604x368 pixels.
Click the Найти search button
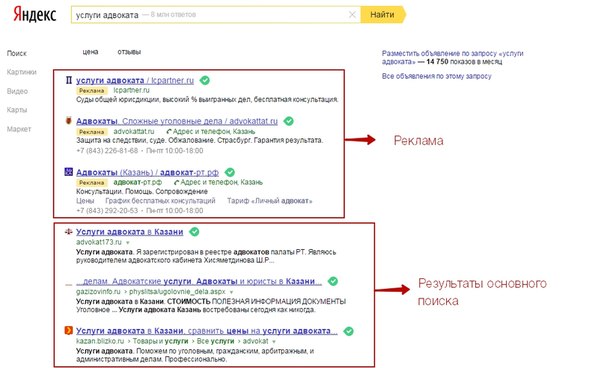[383, 15]
